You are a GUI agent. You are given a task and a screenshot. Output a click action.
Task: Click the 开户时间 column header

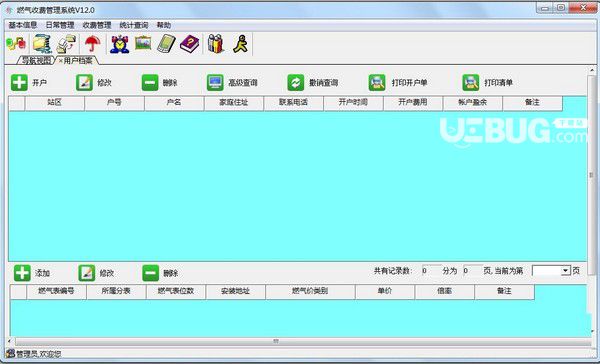(x=353, y=103)
